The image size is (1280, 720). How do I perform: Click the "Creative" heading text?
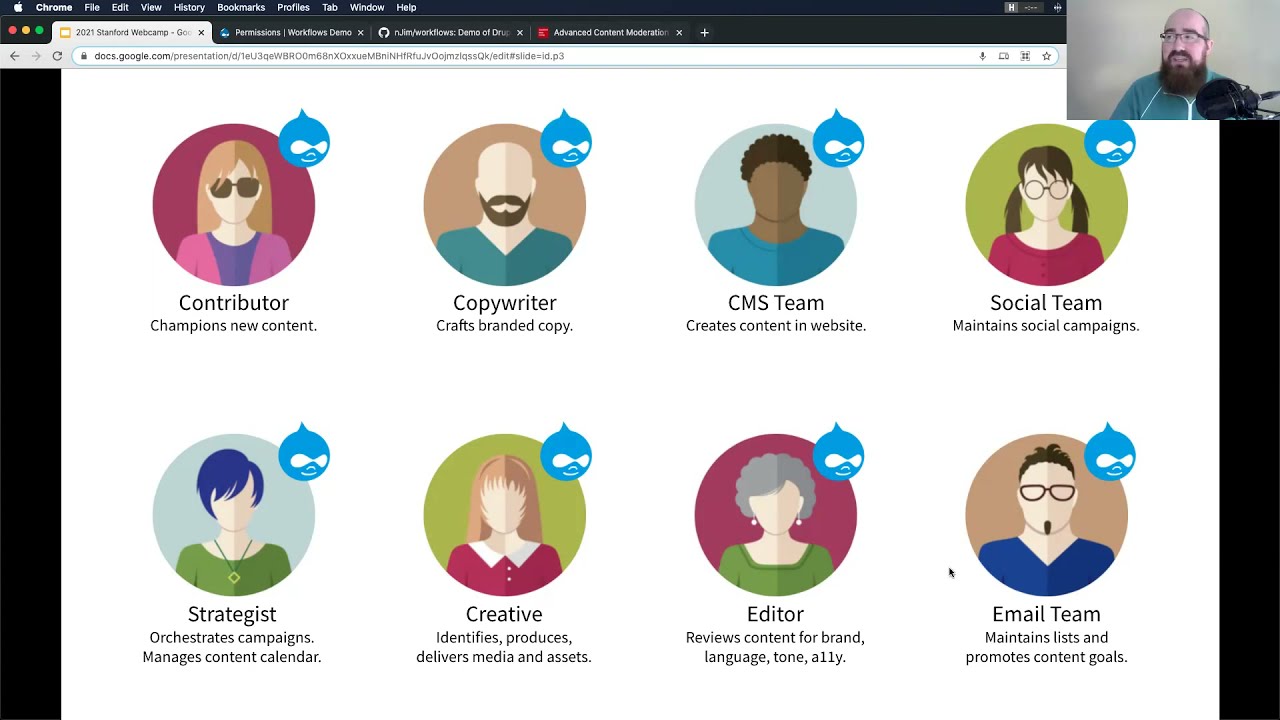pos(504,614)
